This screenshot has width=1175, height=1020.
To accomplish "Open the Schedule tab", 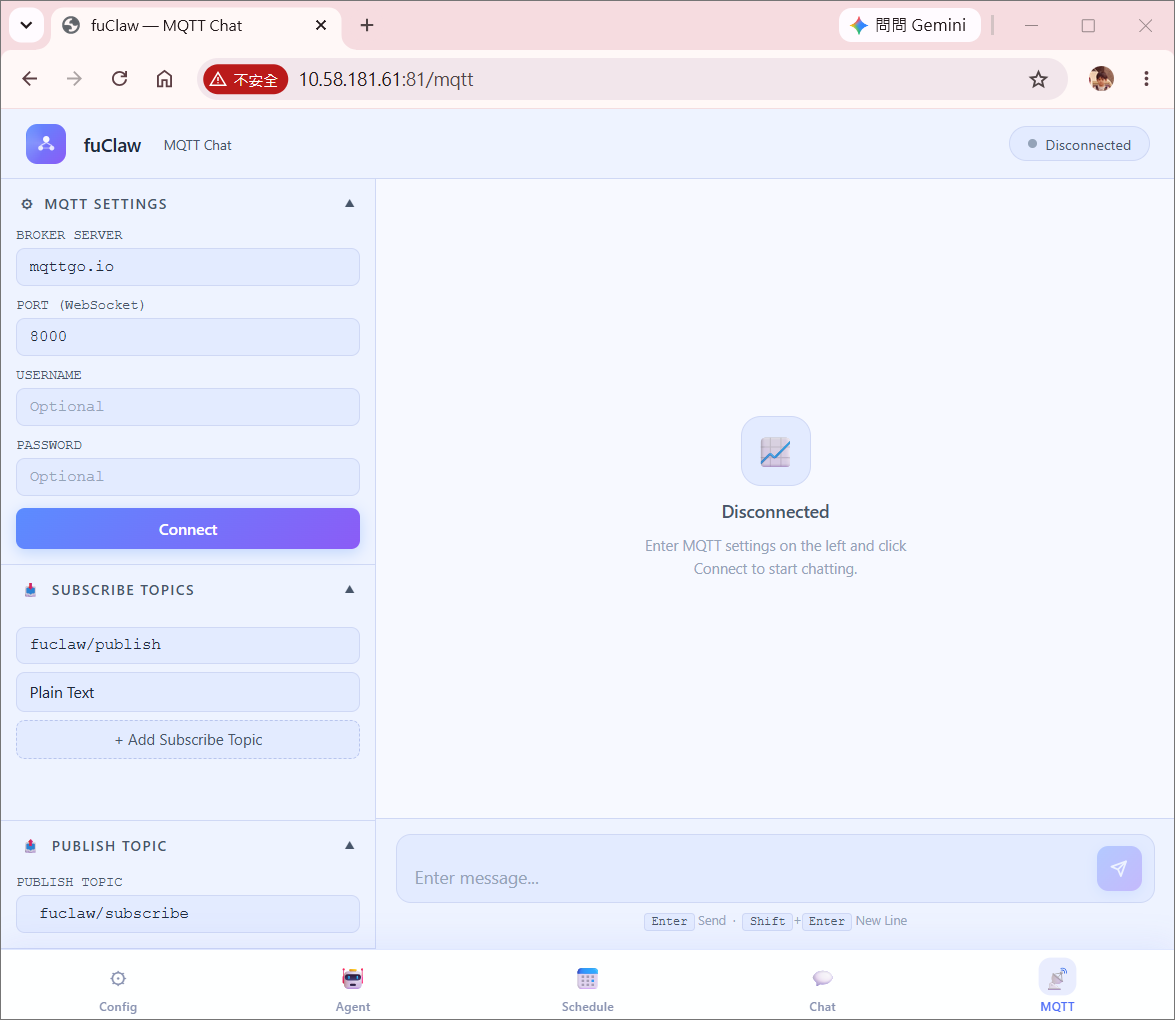I will pos(588,991).
